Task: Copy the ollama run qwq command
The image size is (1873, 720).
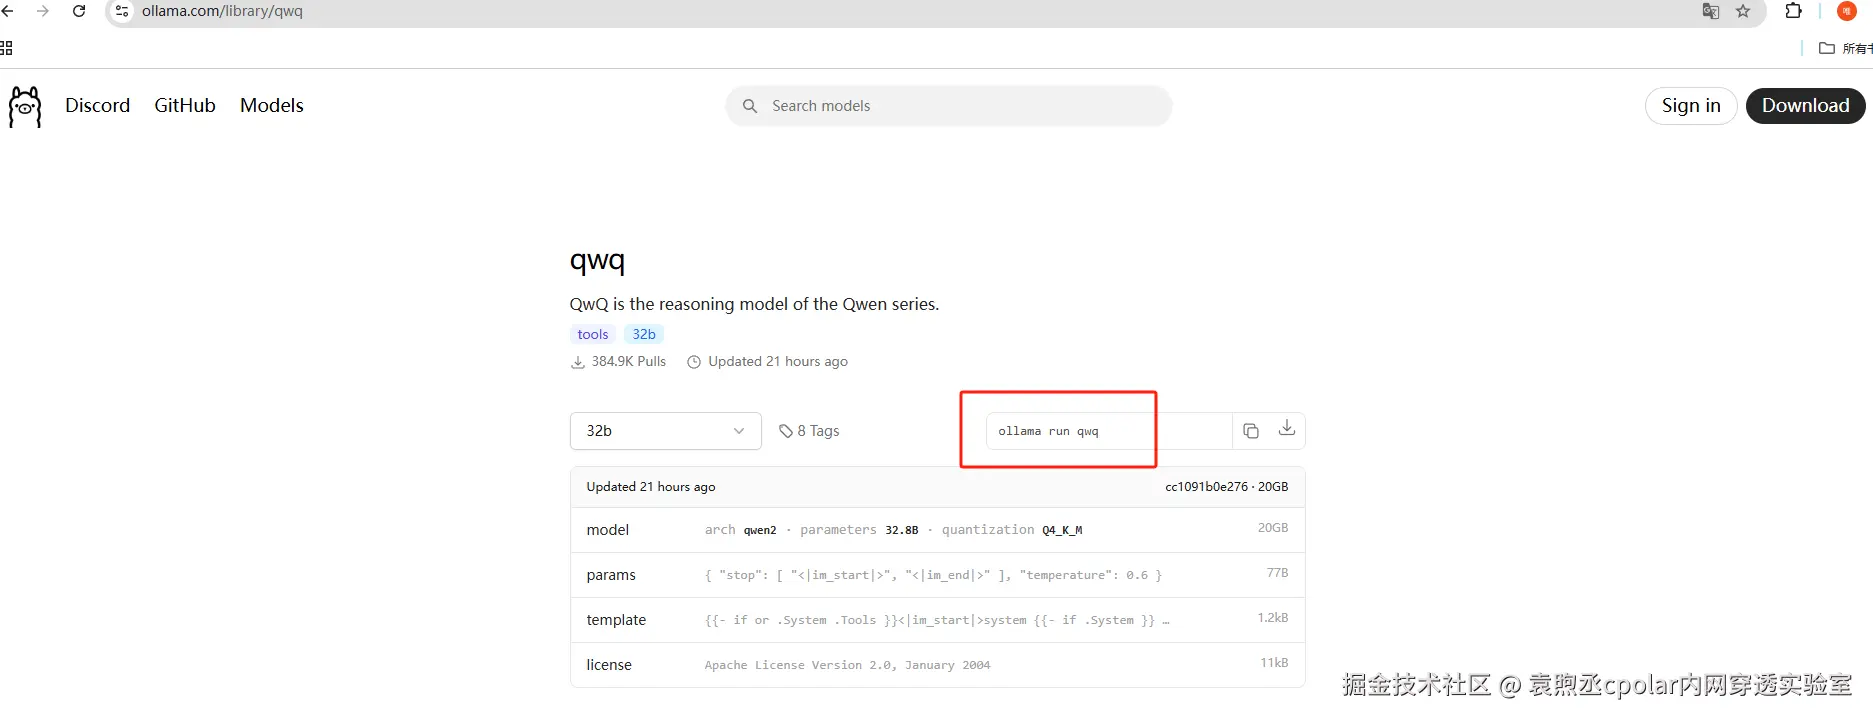Action: point(1251,431)
